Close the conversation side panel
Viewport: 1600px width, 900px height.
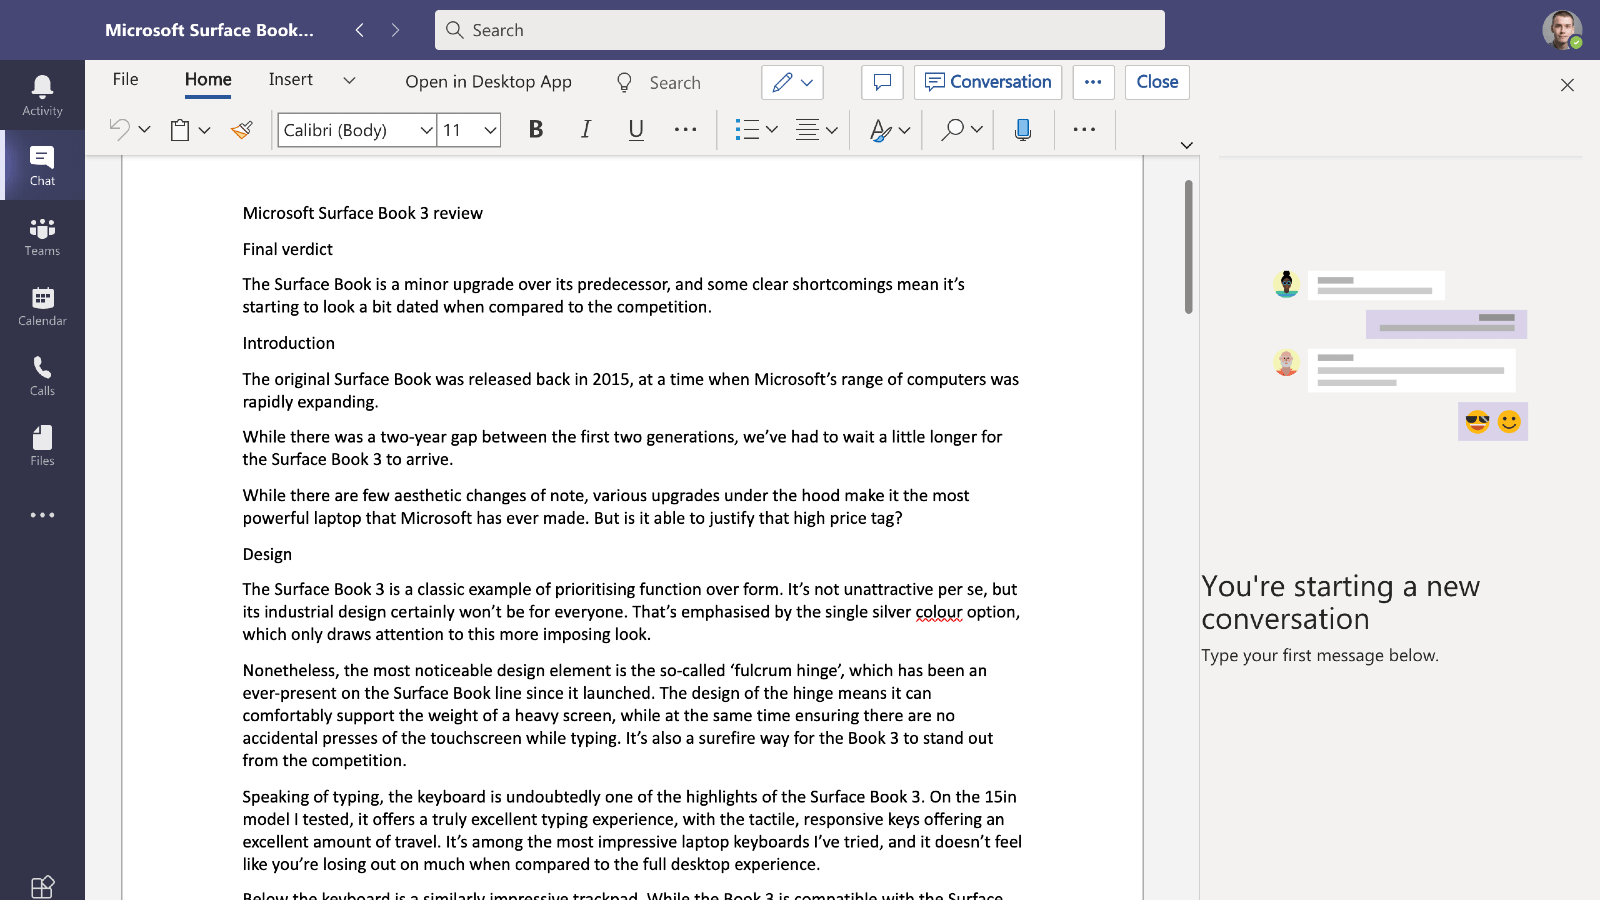pyautogui.click(x=1567, y=85)
